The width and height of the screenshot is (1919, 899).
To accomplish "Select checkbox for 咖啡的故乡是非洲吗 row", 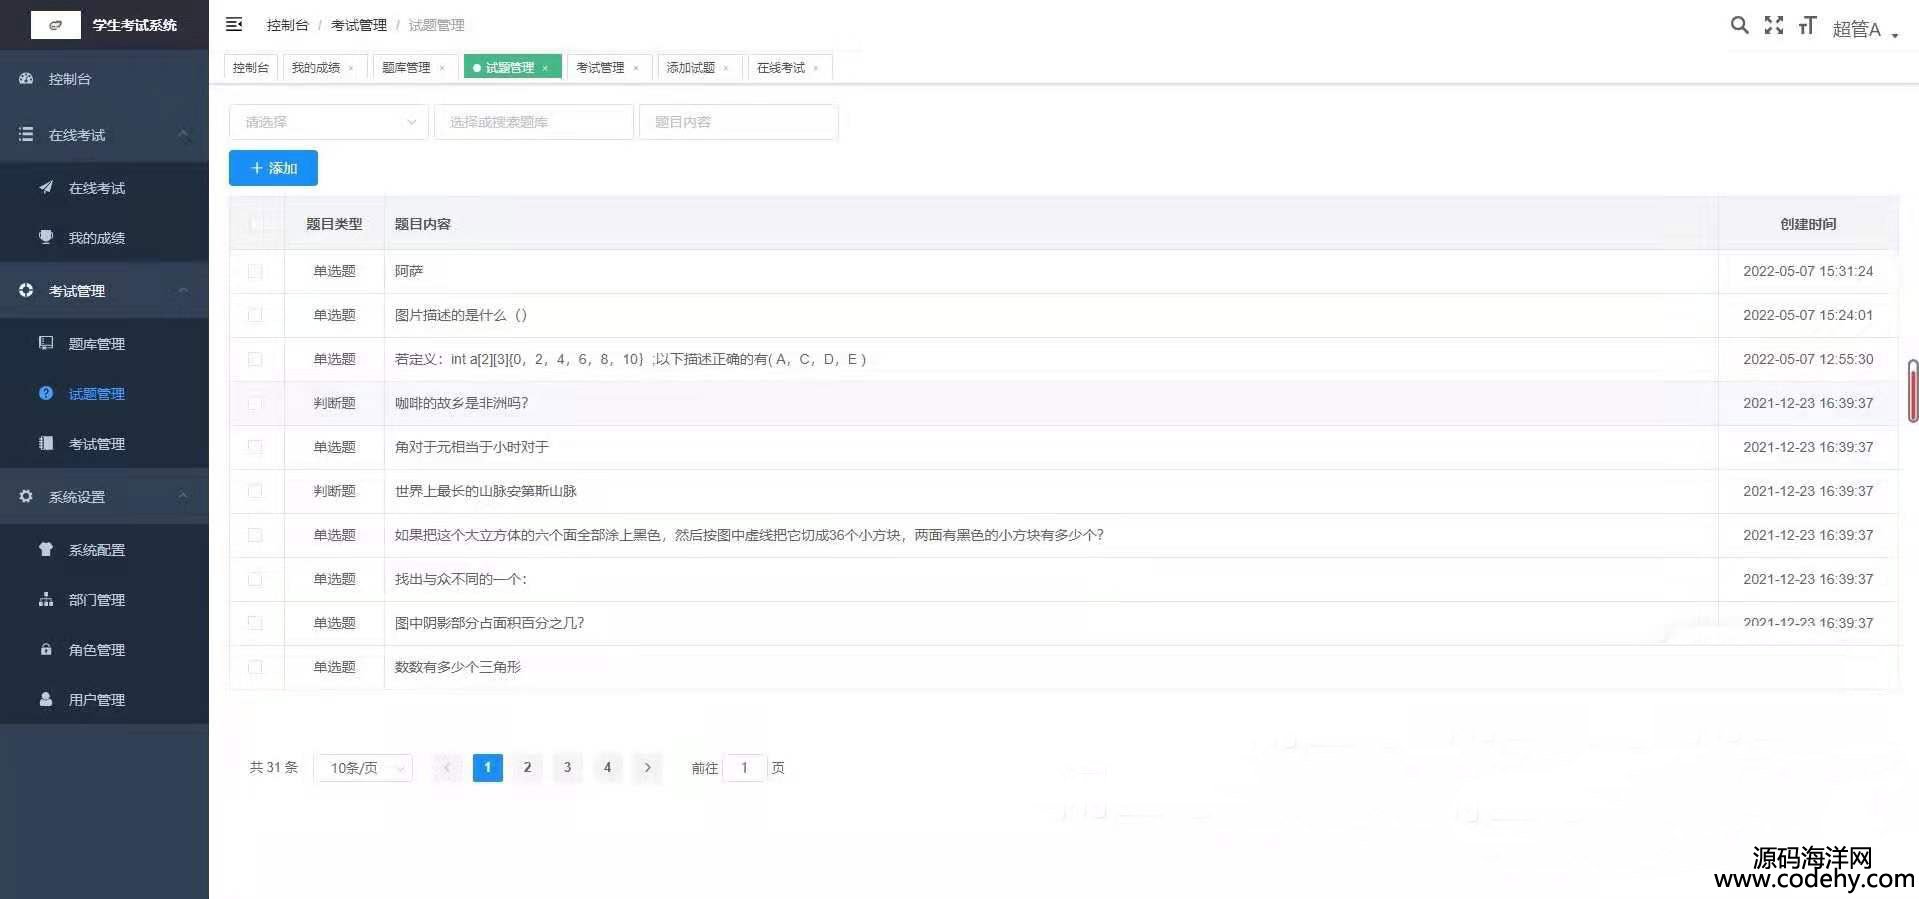I will (255, 403).
